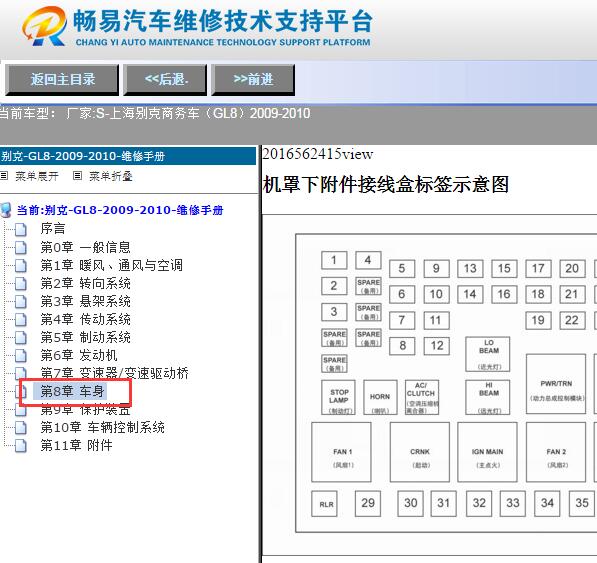Open 第0章 一般信息
The image size is (597, 563).
click(x=86, y=247)
